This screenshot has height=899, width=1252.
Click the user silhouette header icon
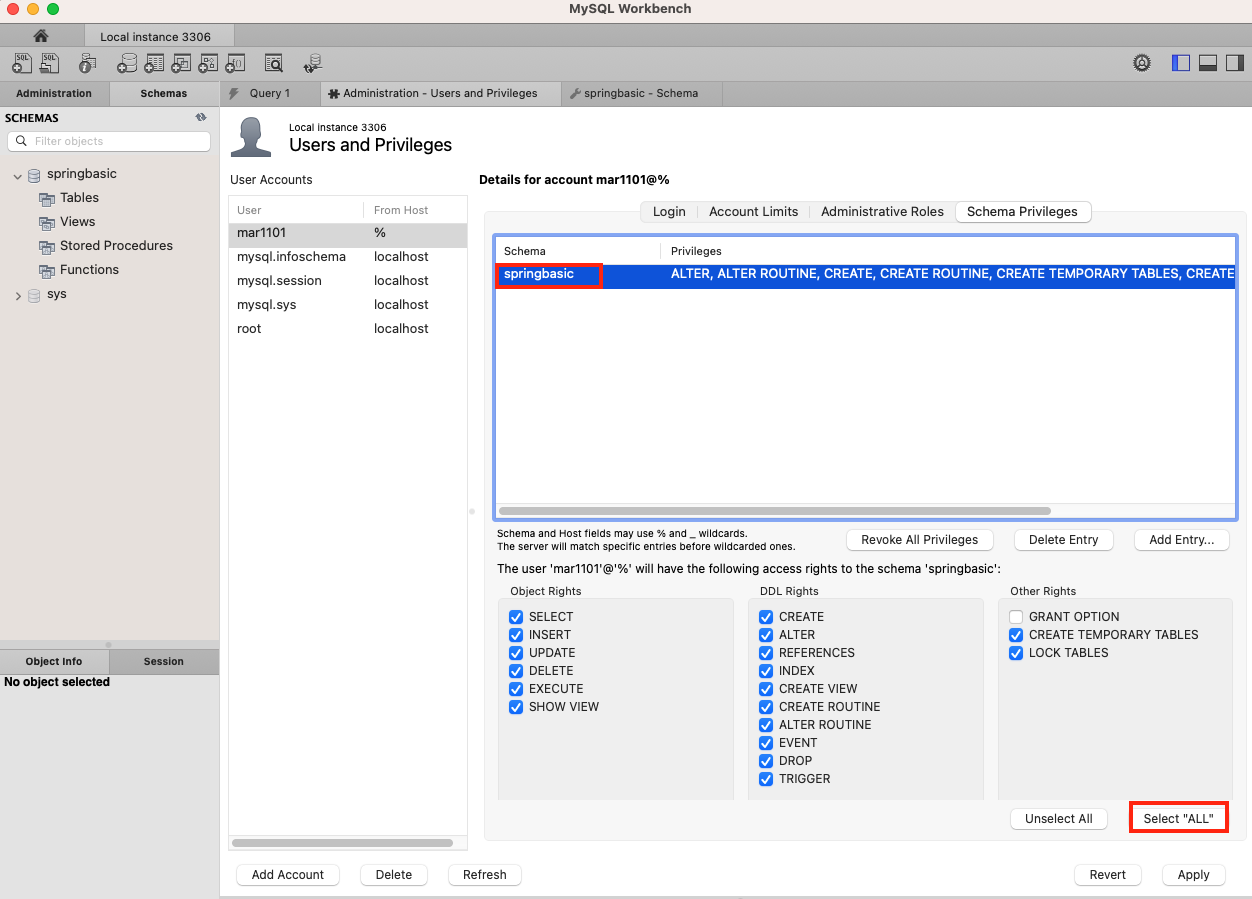[x=251, y=137]
